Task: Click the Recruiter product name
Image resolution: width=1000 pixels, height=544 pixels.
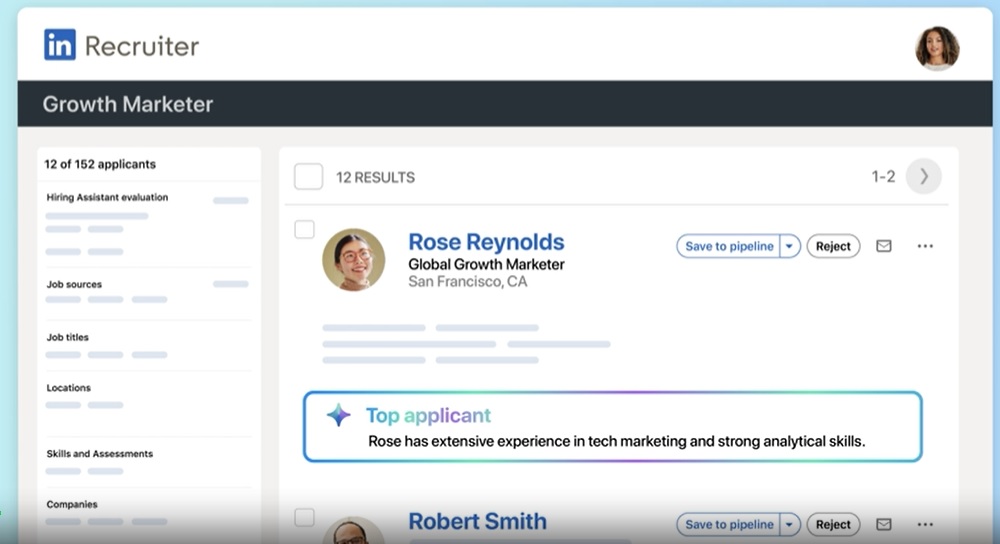Action: [x=142, y=46]
